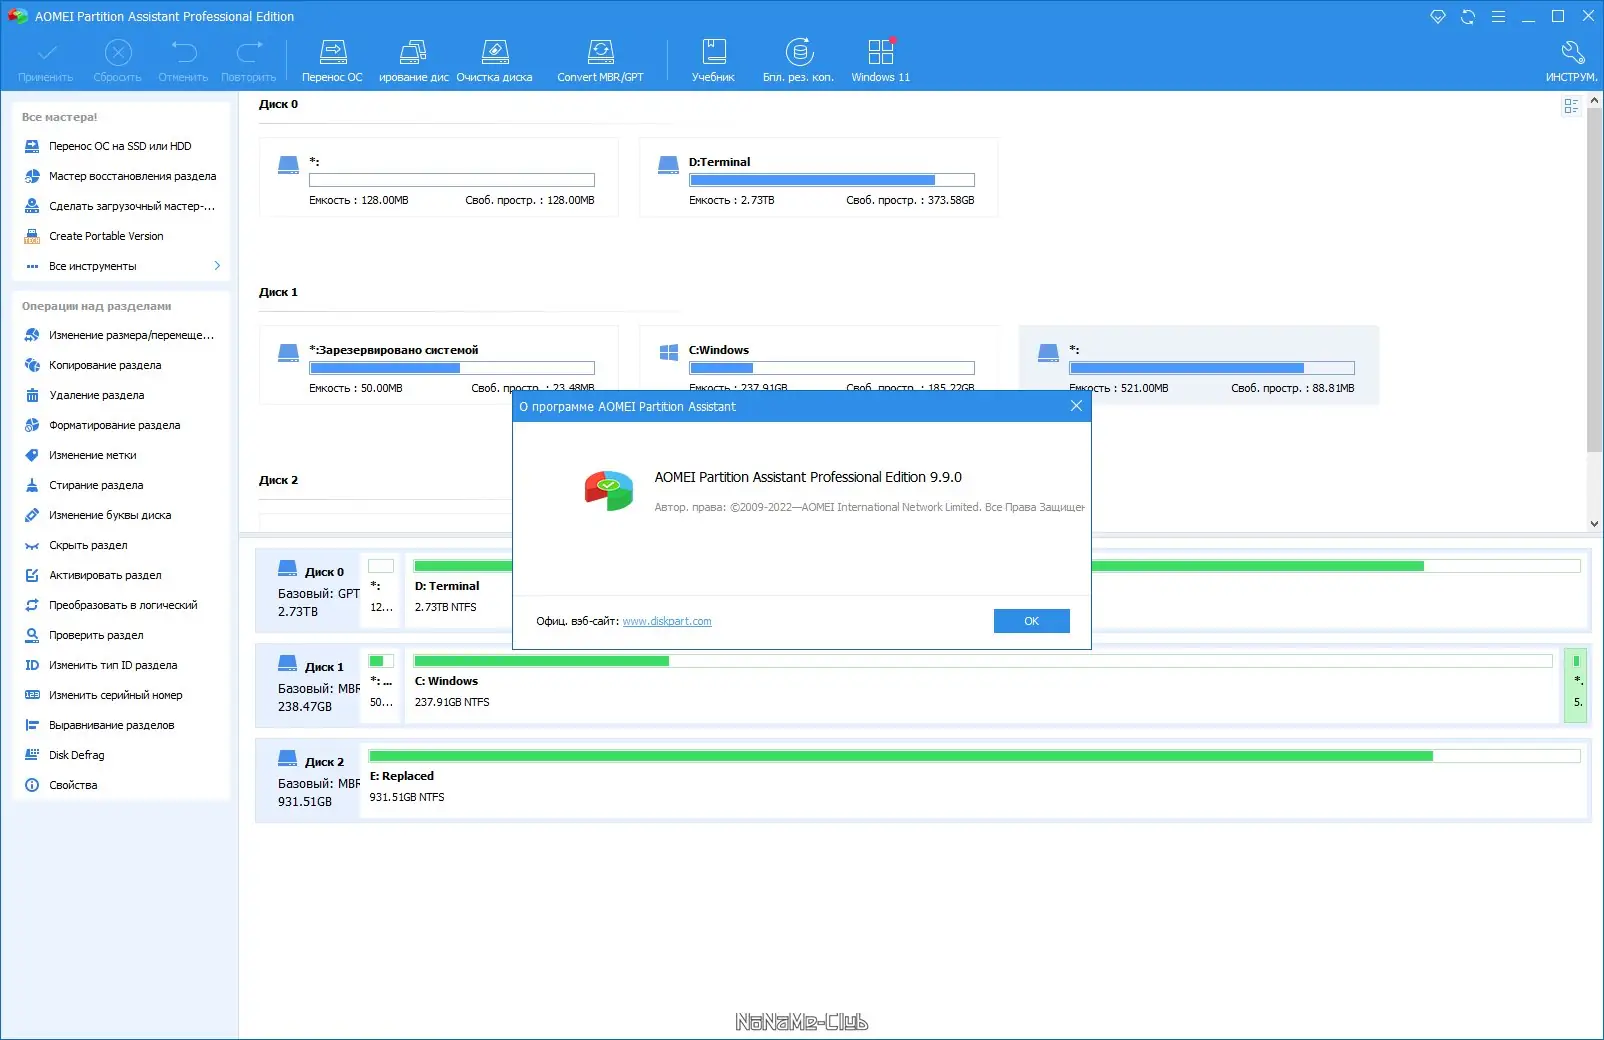Select the D:Terminal partition card
The width and height of the screenshot is (1604, 1040).
818,177
